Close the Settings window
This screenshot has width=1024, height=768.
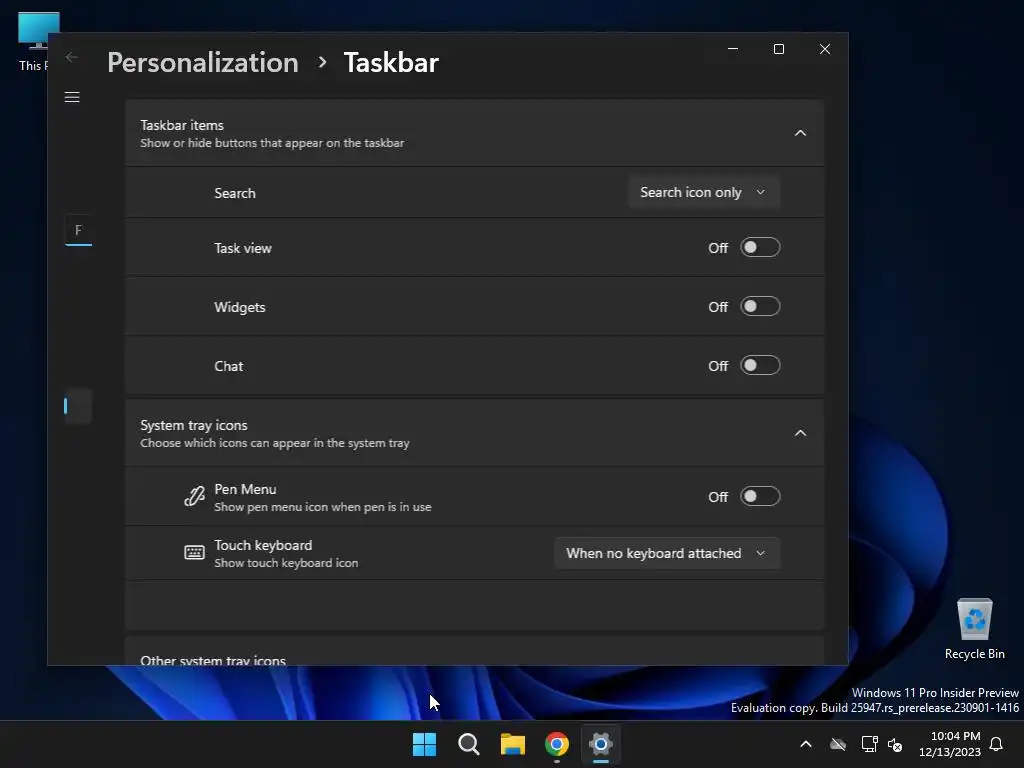coord(825,49)
